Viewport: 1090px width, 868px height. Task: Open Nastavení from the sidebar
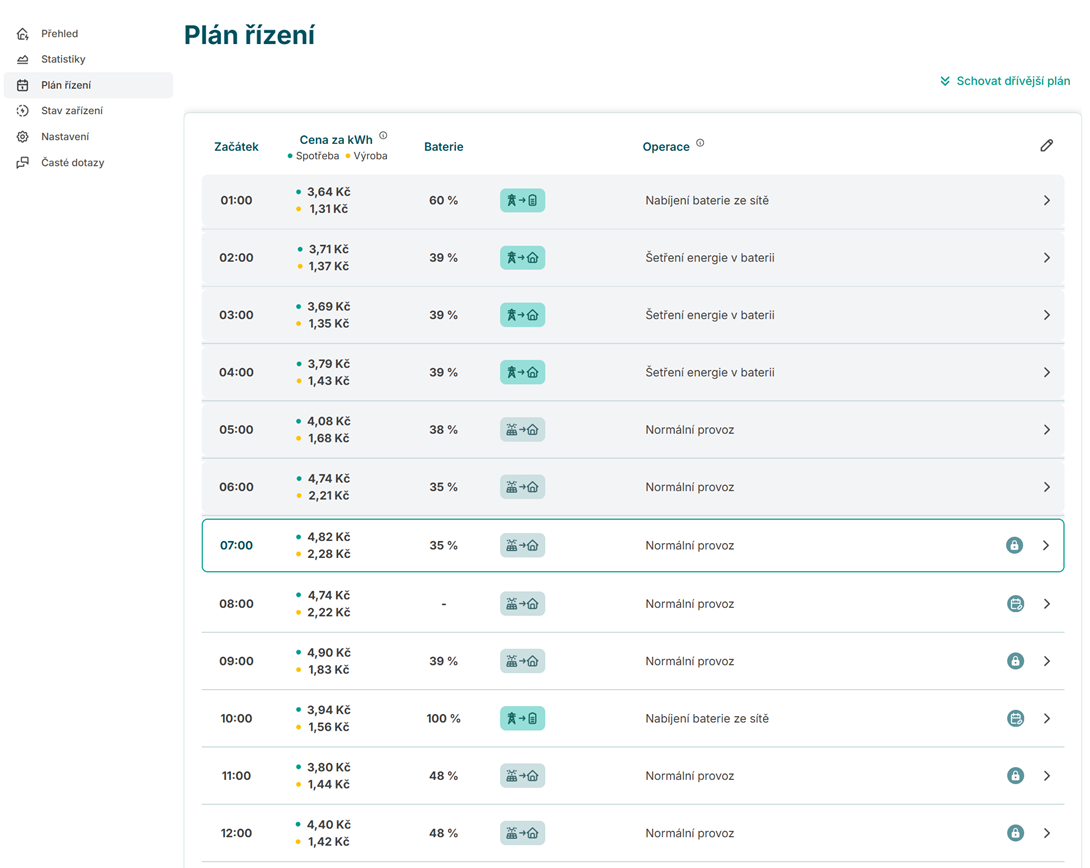pos(65,137)
